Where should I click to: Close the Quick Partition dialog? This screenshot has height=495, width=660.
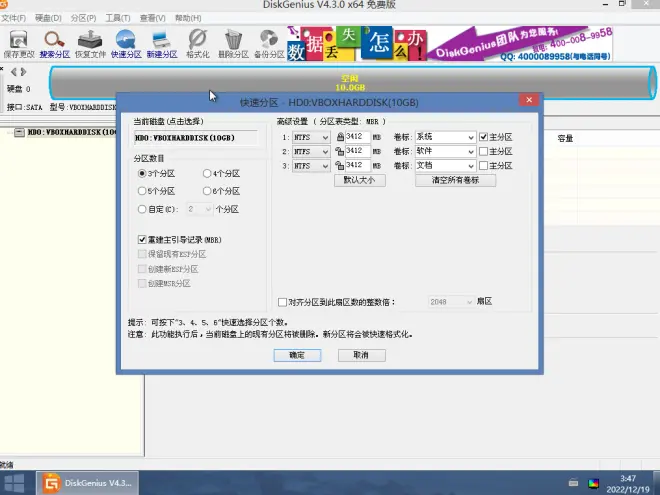(x=529, y=100)
